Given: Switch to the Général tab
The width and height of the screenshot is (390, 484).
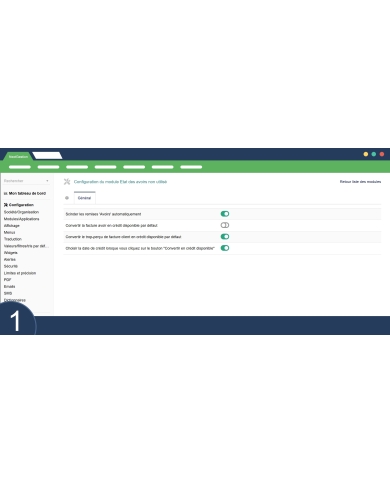Looking at the screenshot, I should pyautogui.click(x=85, y=198).
